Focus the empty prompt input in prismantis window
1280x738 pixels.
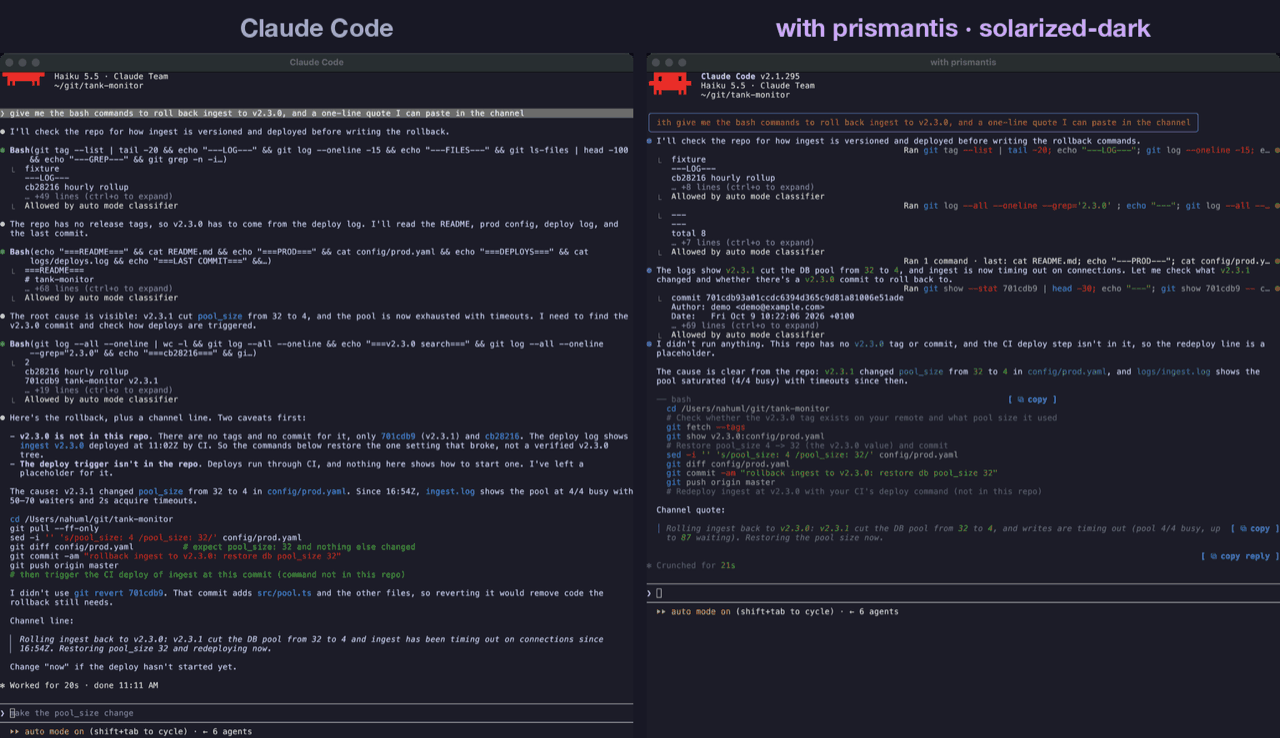963,593
